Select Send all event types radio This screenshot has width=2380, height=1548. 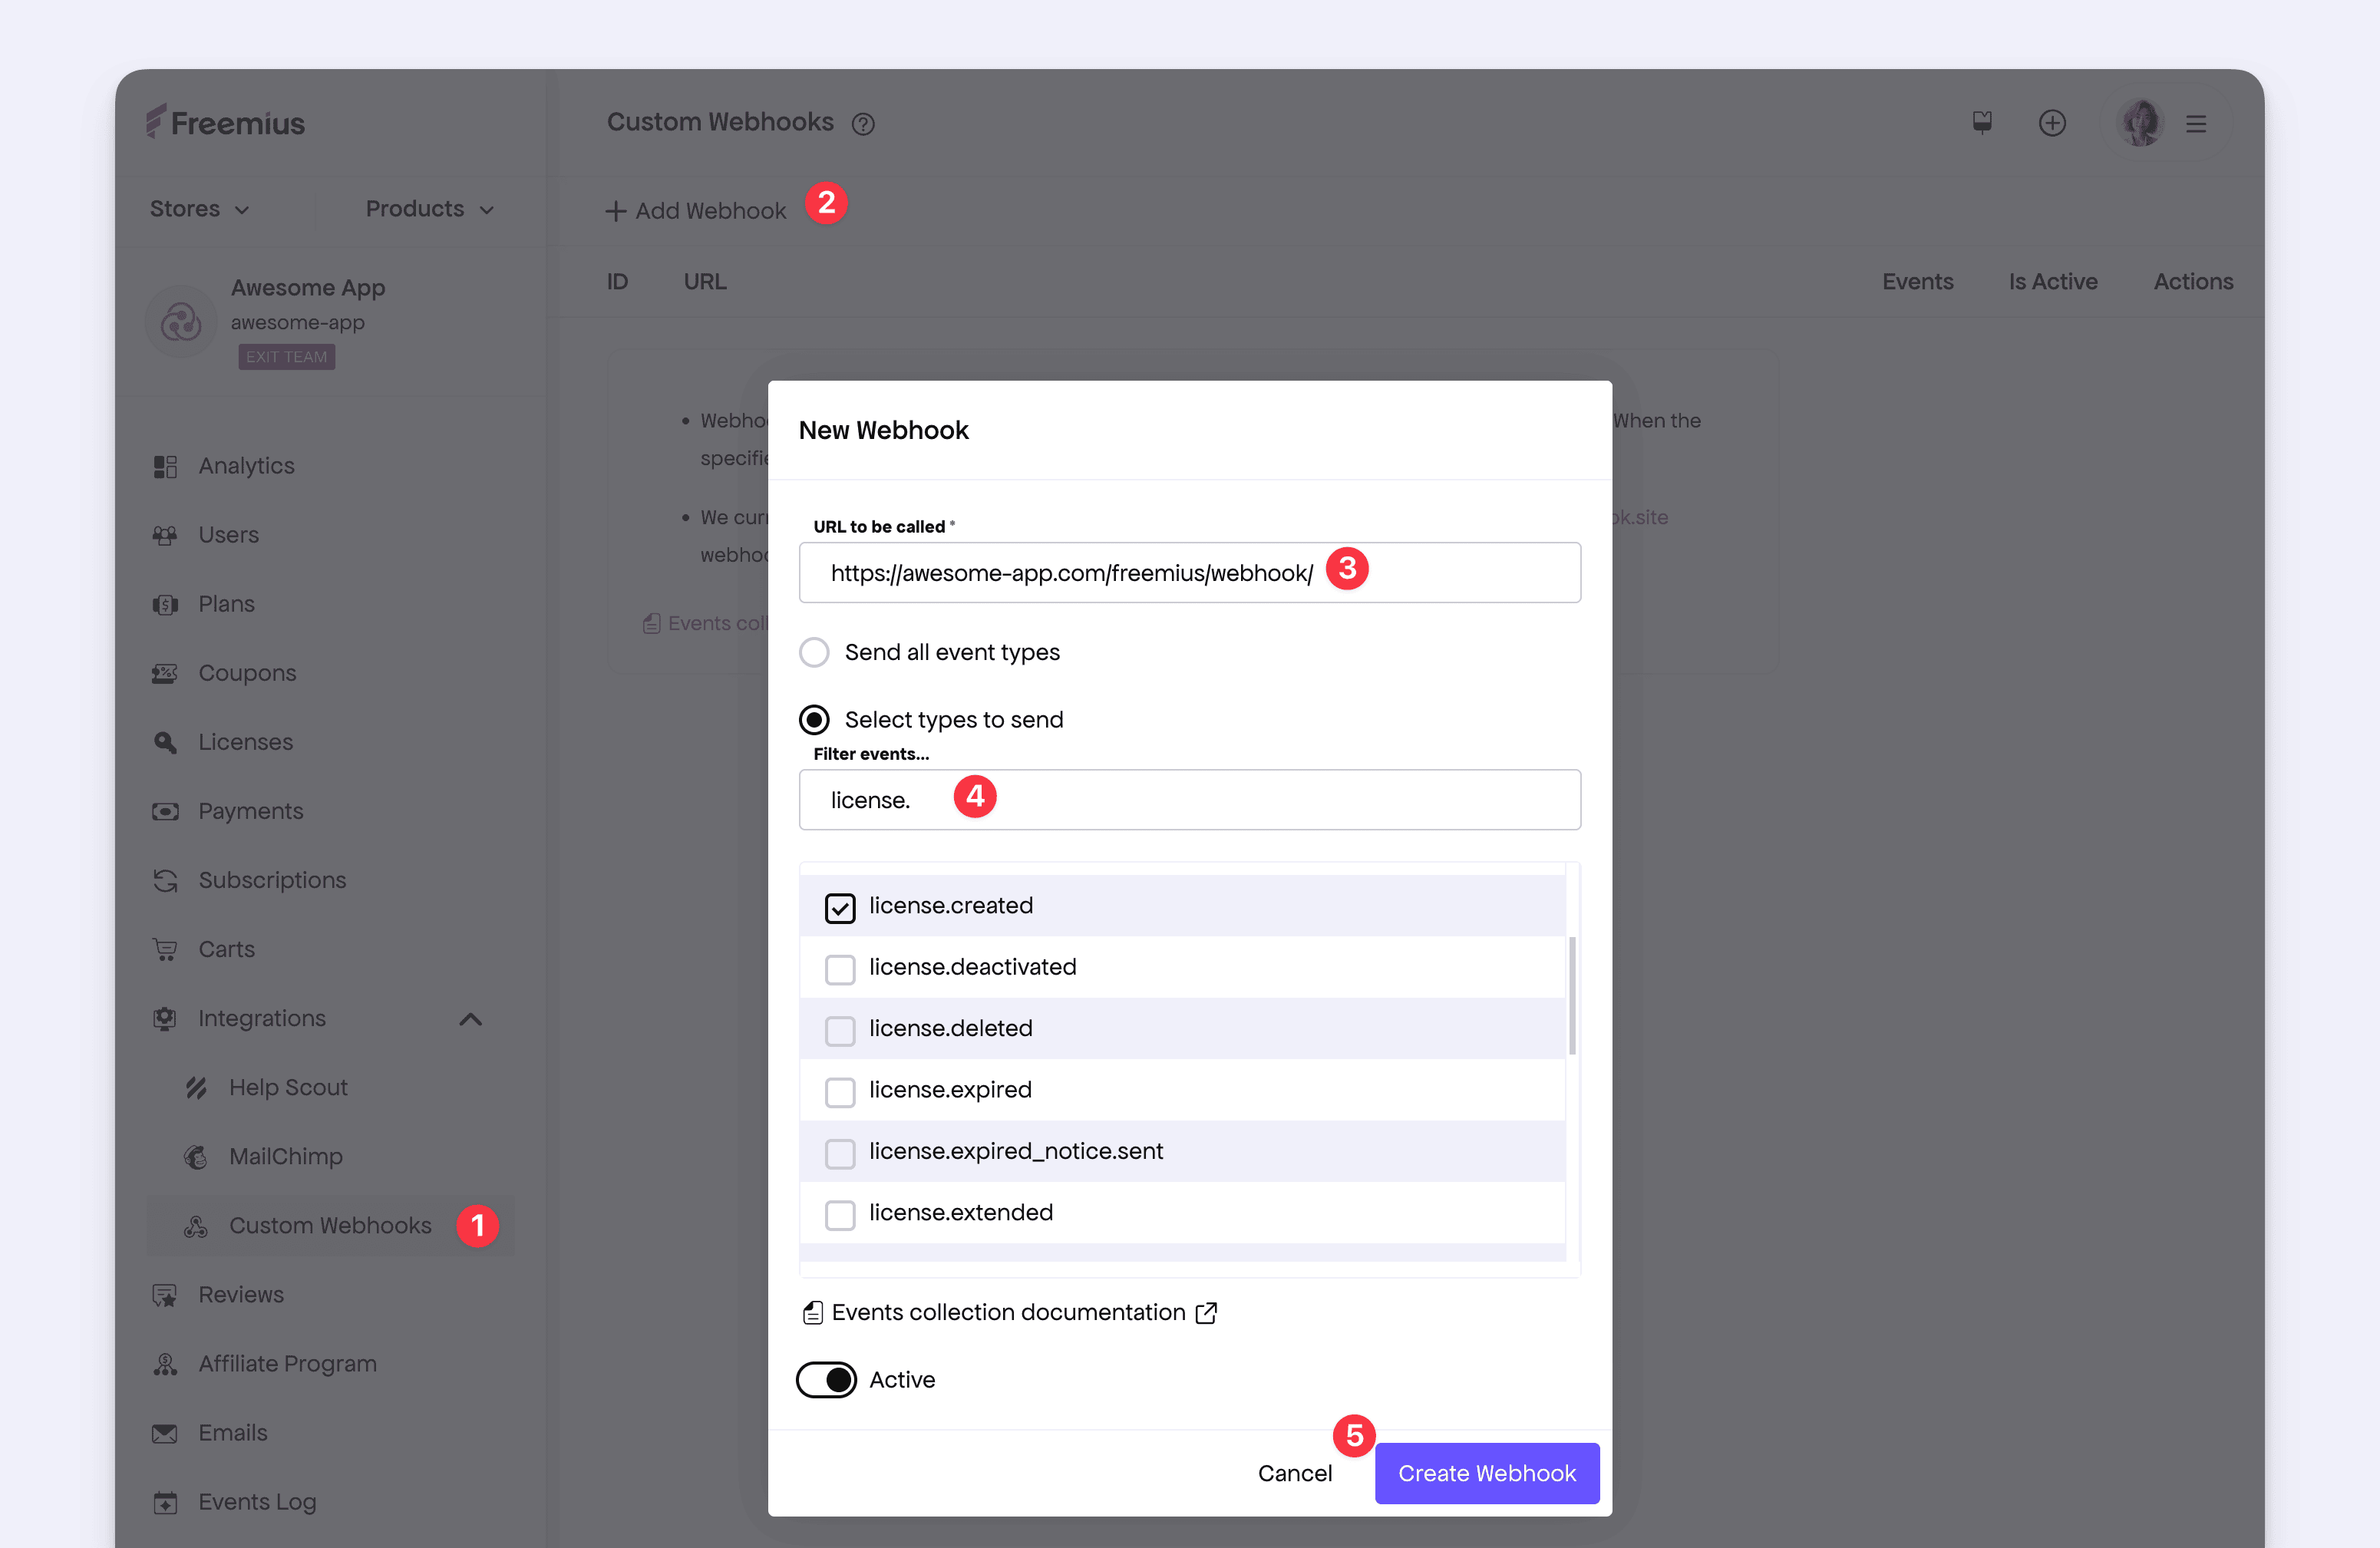point(814,653)
